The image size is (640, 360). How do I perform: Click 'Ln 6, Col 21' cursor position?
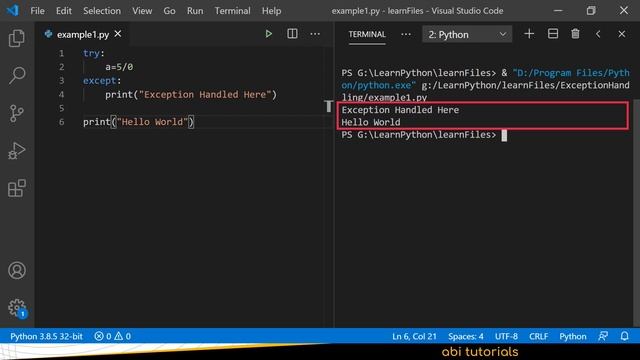click(x=414, y=336)
